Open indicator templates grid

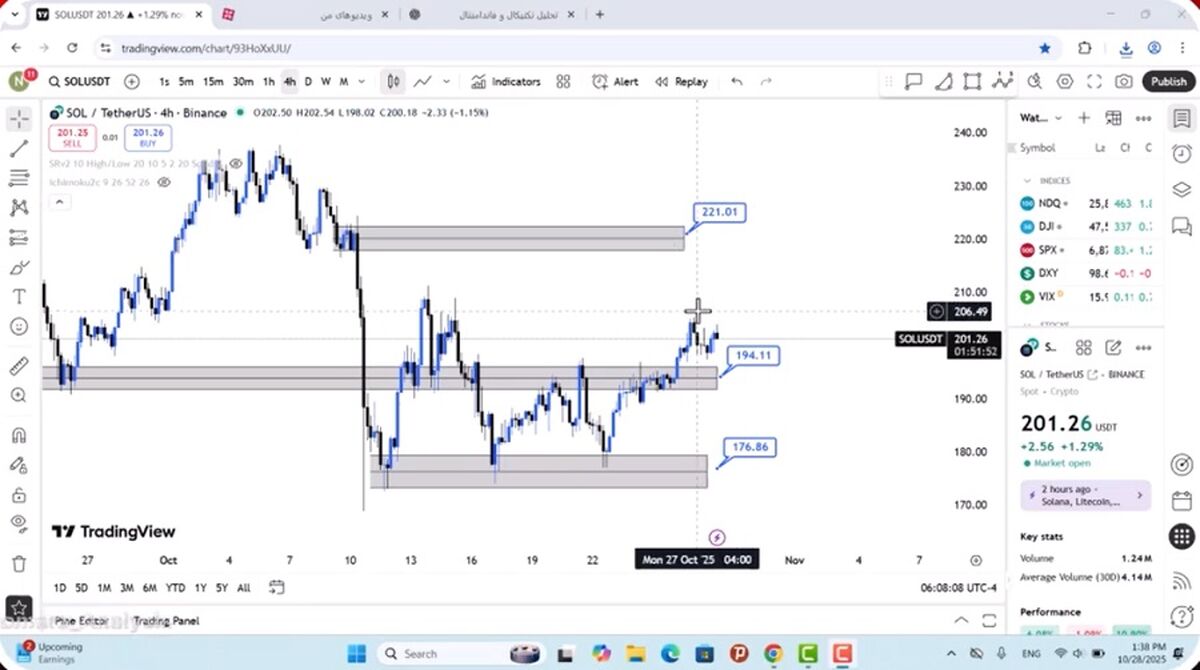coord(564,82)
